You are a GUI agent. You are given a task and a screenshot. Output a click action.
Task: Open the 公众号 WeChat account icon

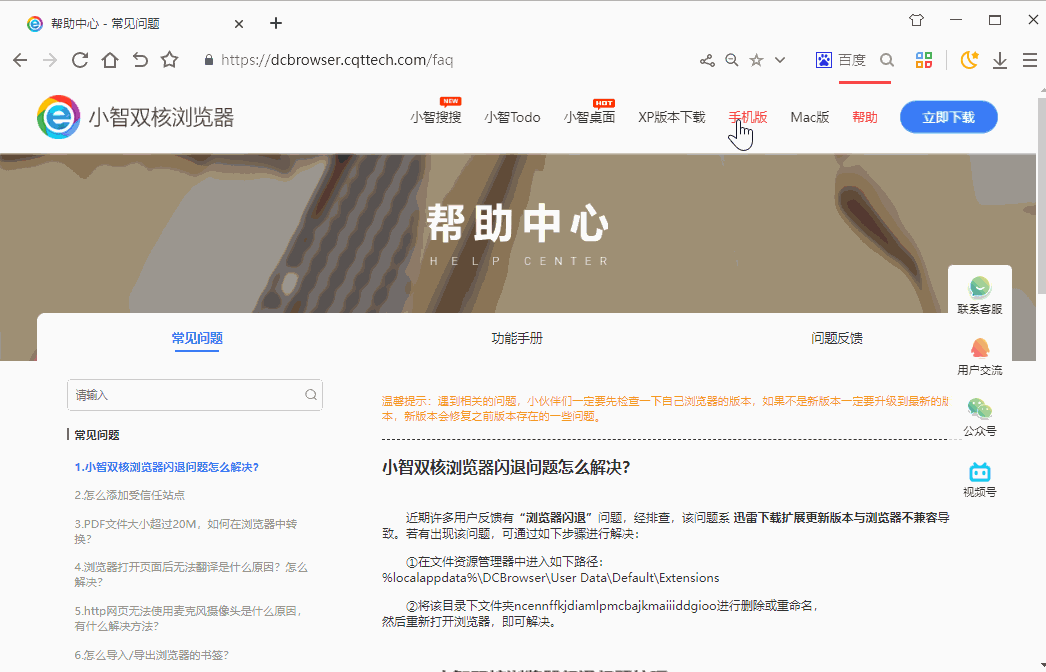(x=979, y=408)
